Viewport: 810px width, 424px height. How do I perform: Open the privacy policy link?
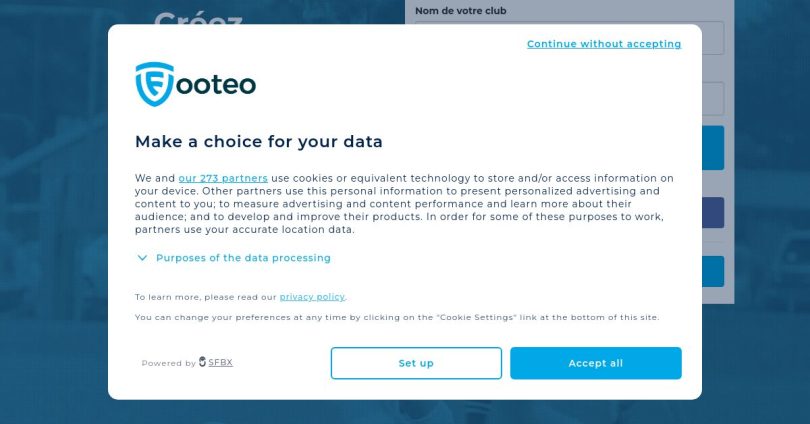tap(312, 297)
